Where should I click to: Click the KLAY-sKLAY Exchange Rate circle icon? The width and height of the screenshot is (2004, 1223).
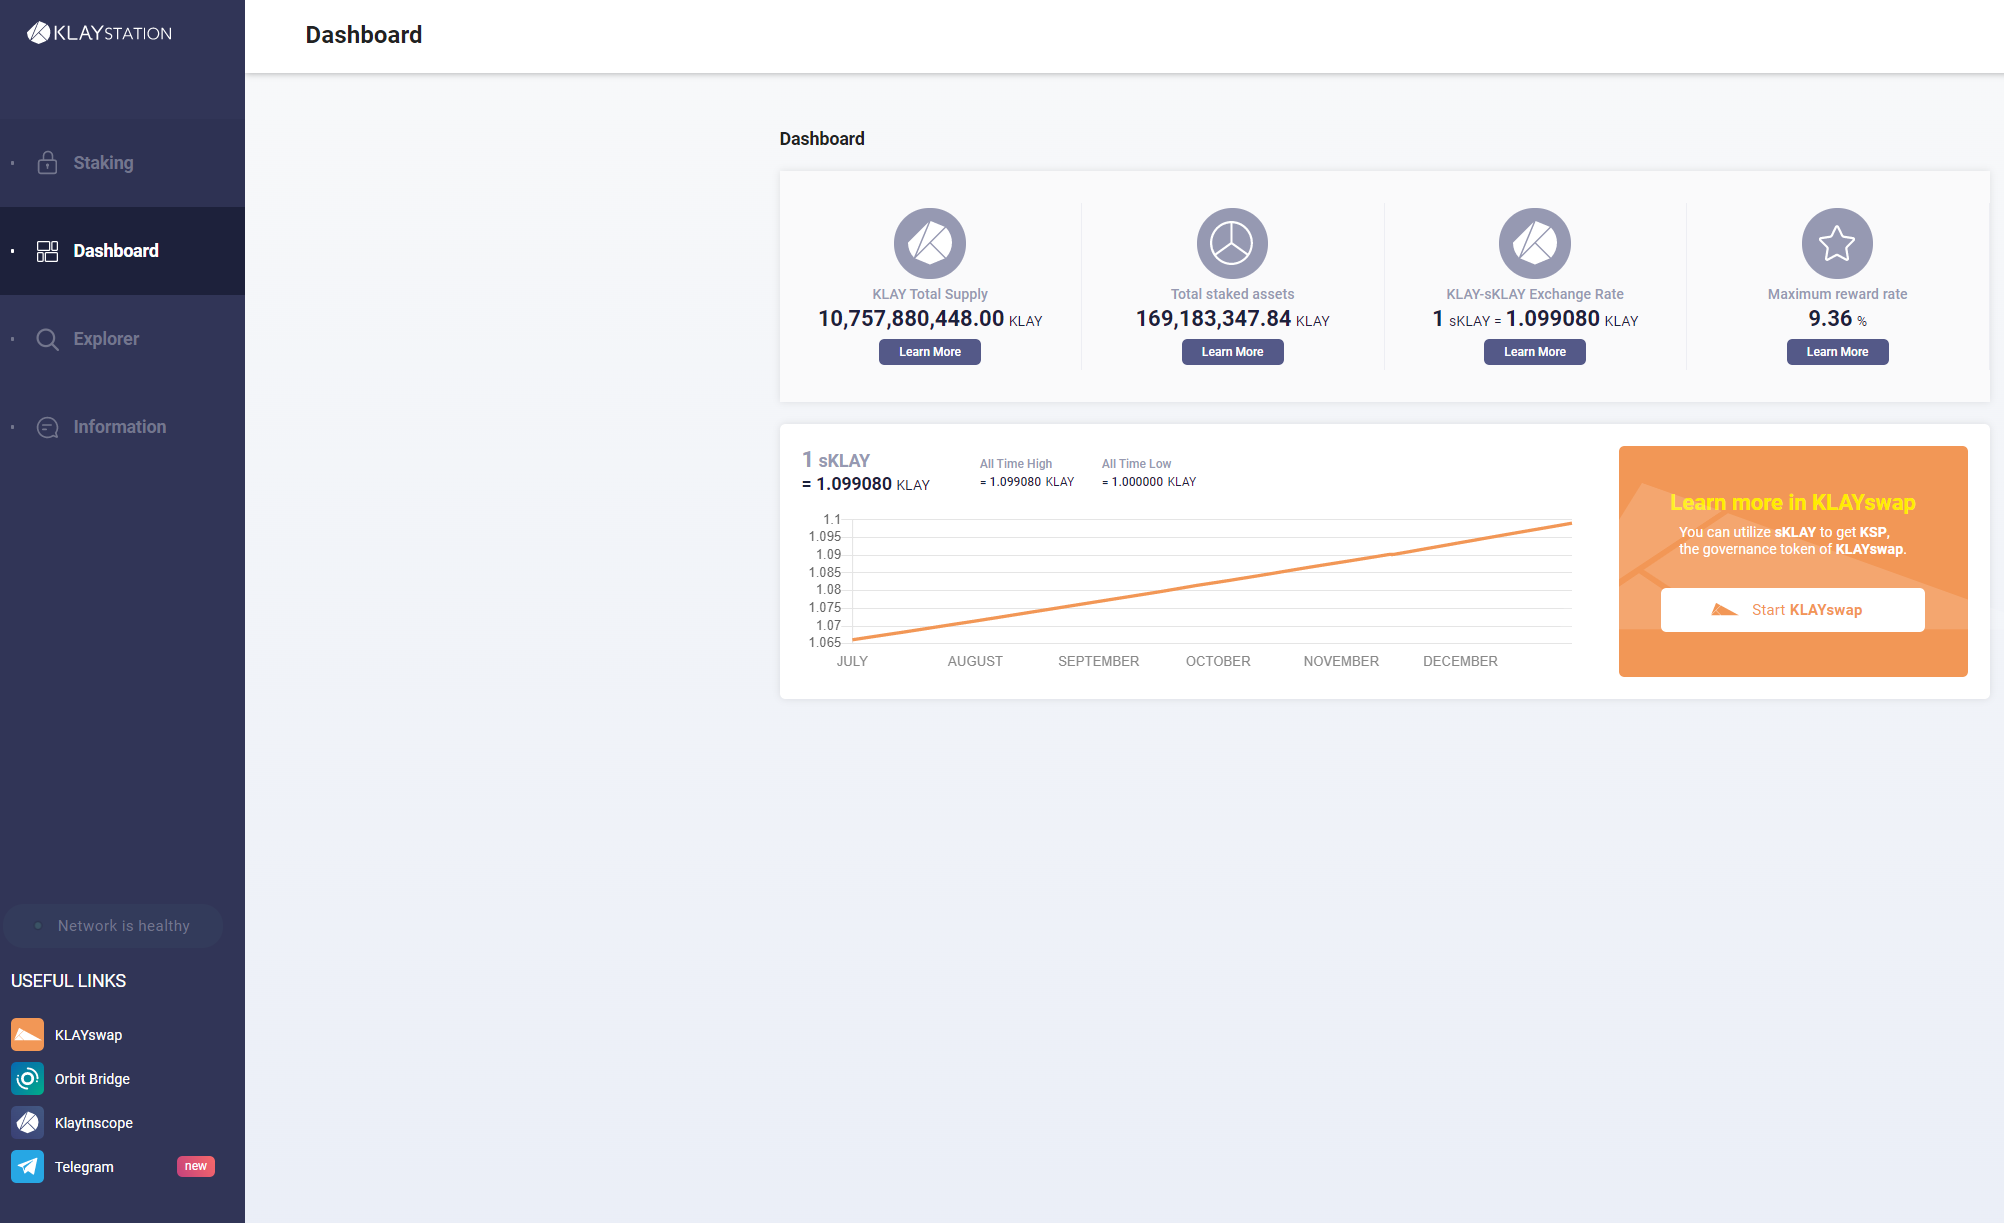[x=1535, y=243]
